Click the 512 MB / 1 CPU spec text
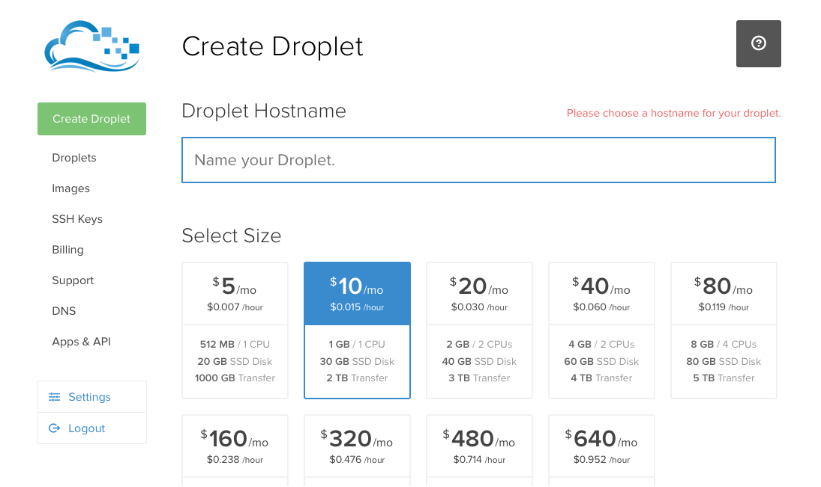Image resolution: width=821 pixels, height=487 pixels. (235, 345)
